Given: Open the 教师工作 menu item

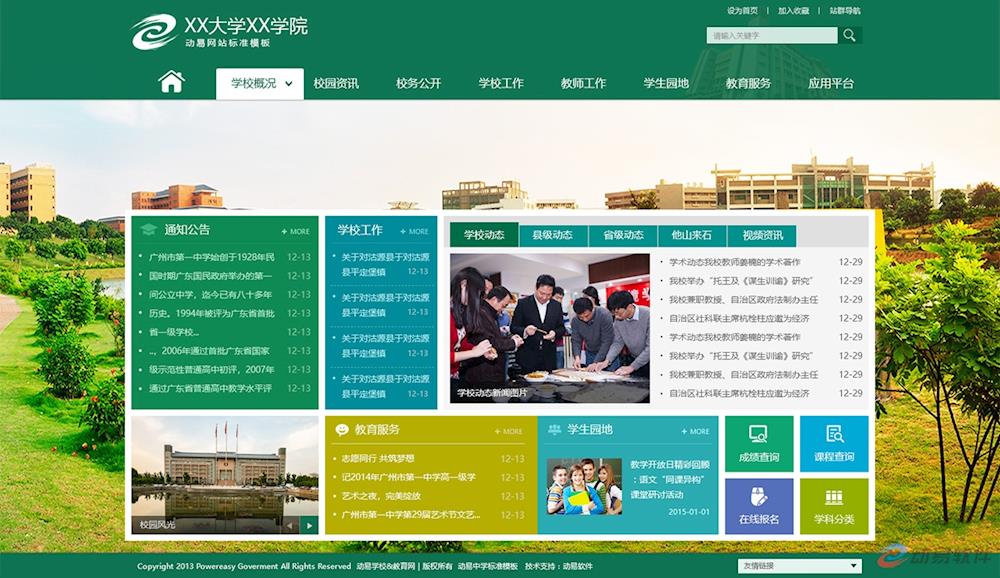Looking at the screenshot, I should [x=583, y=84].
